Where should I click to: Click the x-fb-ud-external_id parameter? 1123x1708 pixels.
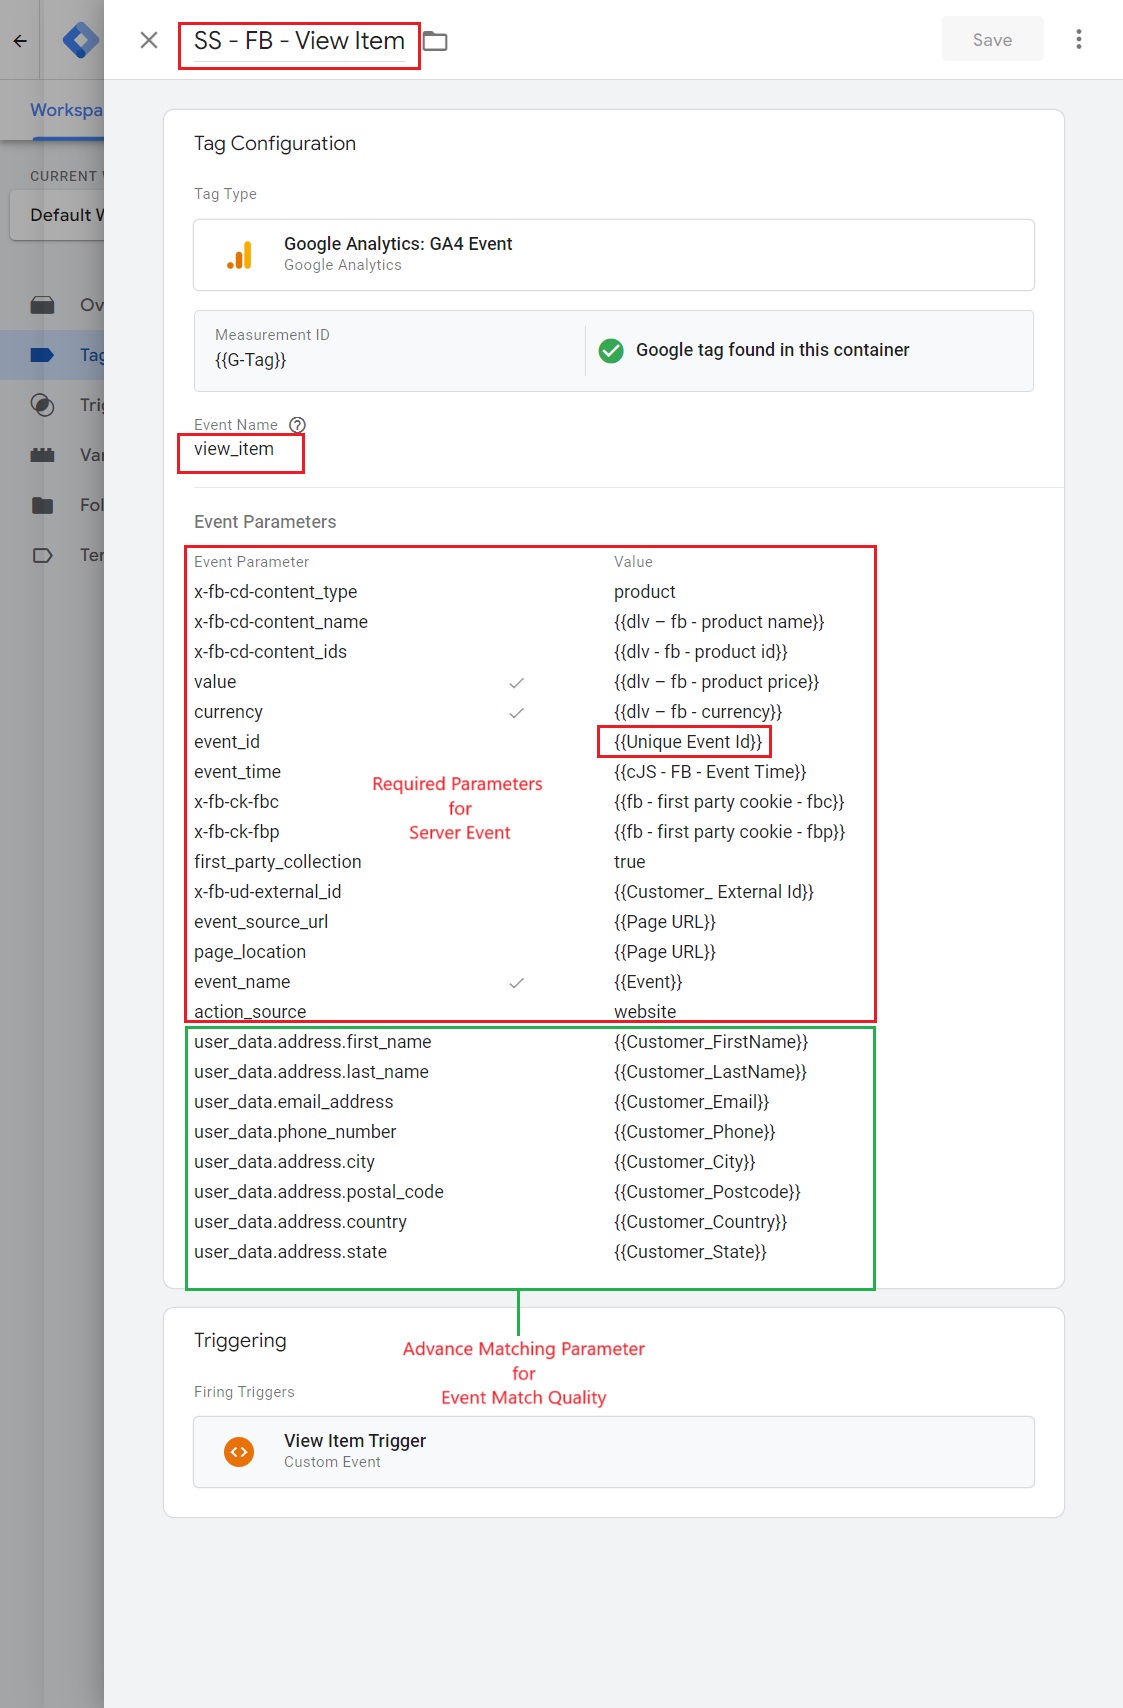click(267, 892)
